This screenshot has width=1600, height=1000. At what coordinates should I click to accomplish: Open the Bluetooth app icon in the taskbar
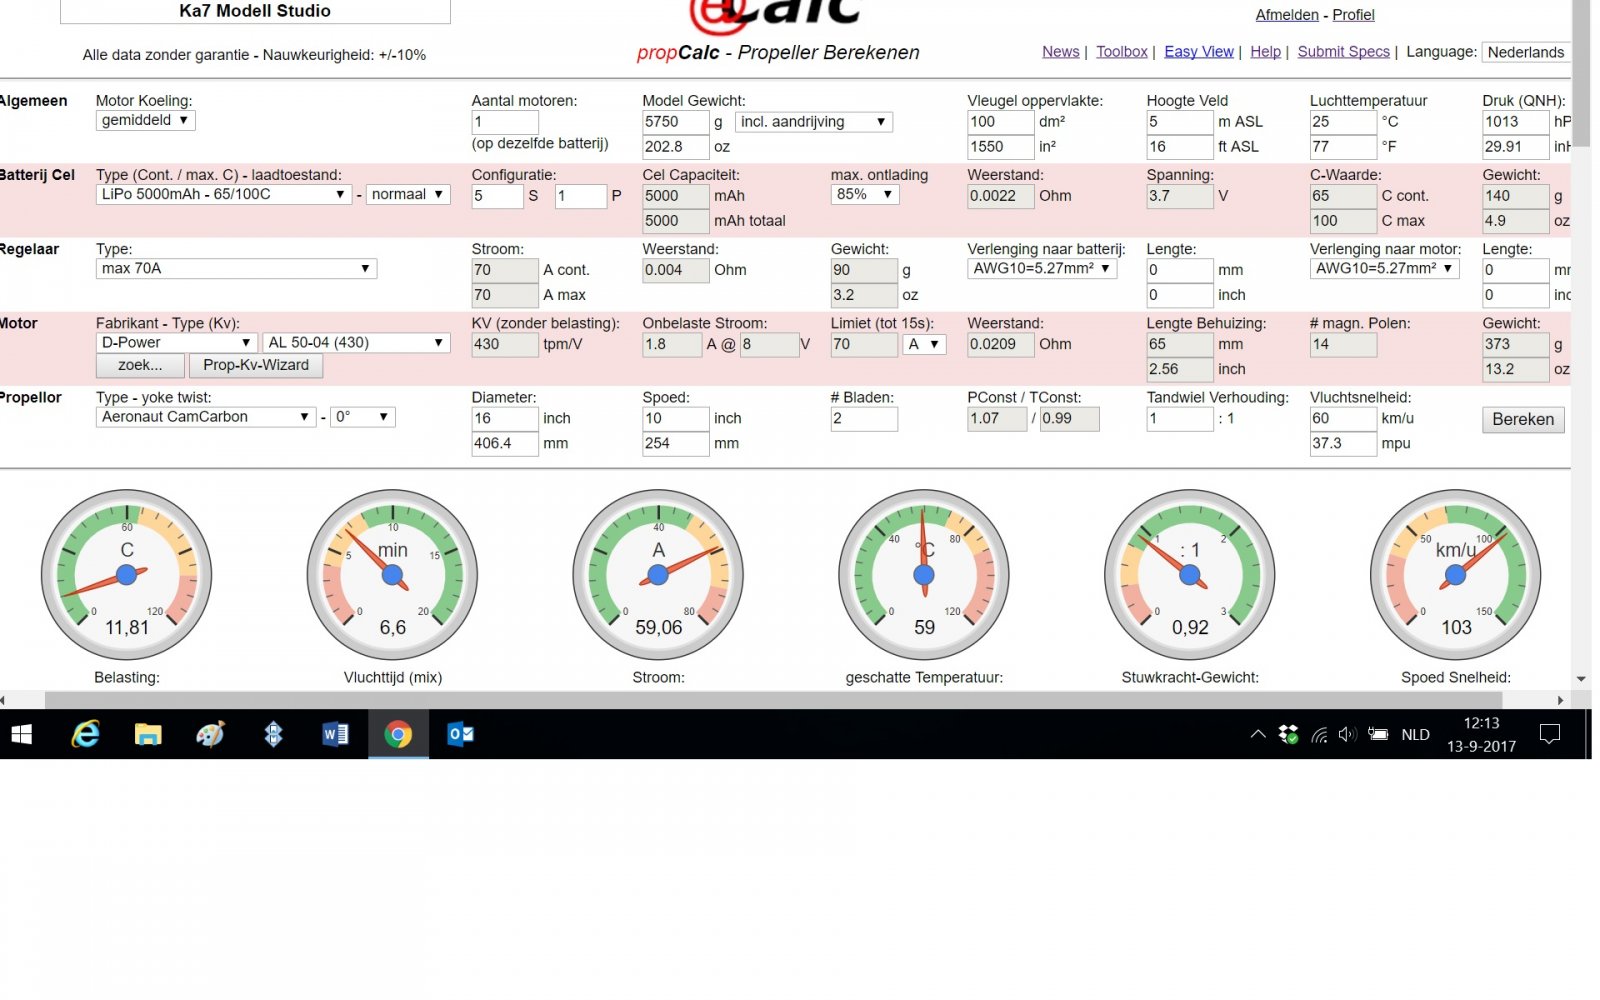273,735
